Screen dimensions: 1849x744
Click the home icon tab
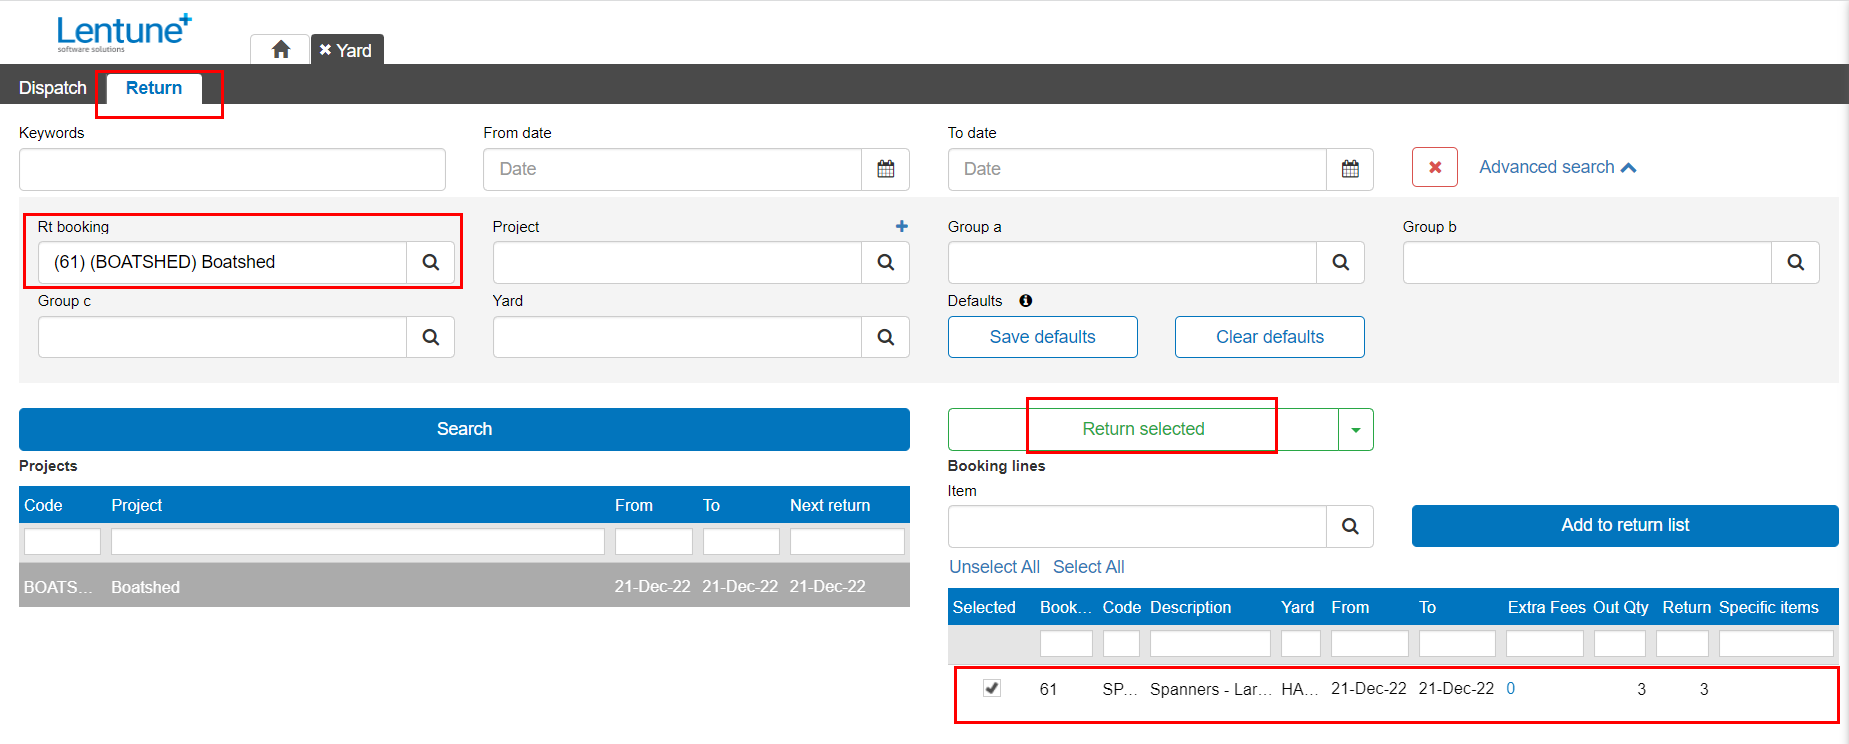pyautogui.click(x=280, y=50)
